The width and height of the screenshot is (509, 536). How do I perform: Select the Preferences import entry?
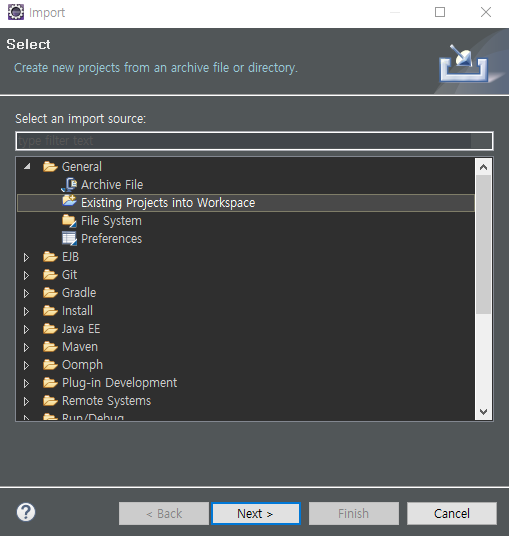(111, 239)
